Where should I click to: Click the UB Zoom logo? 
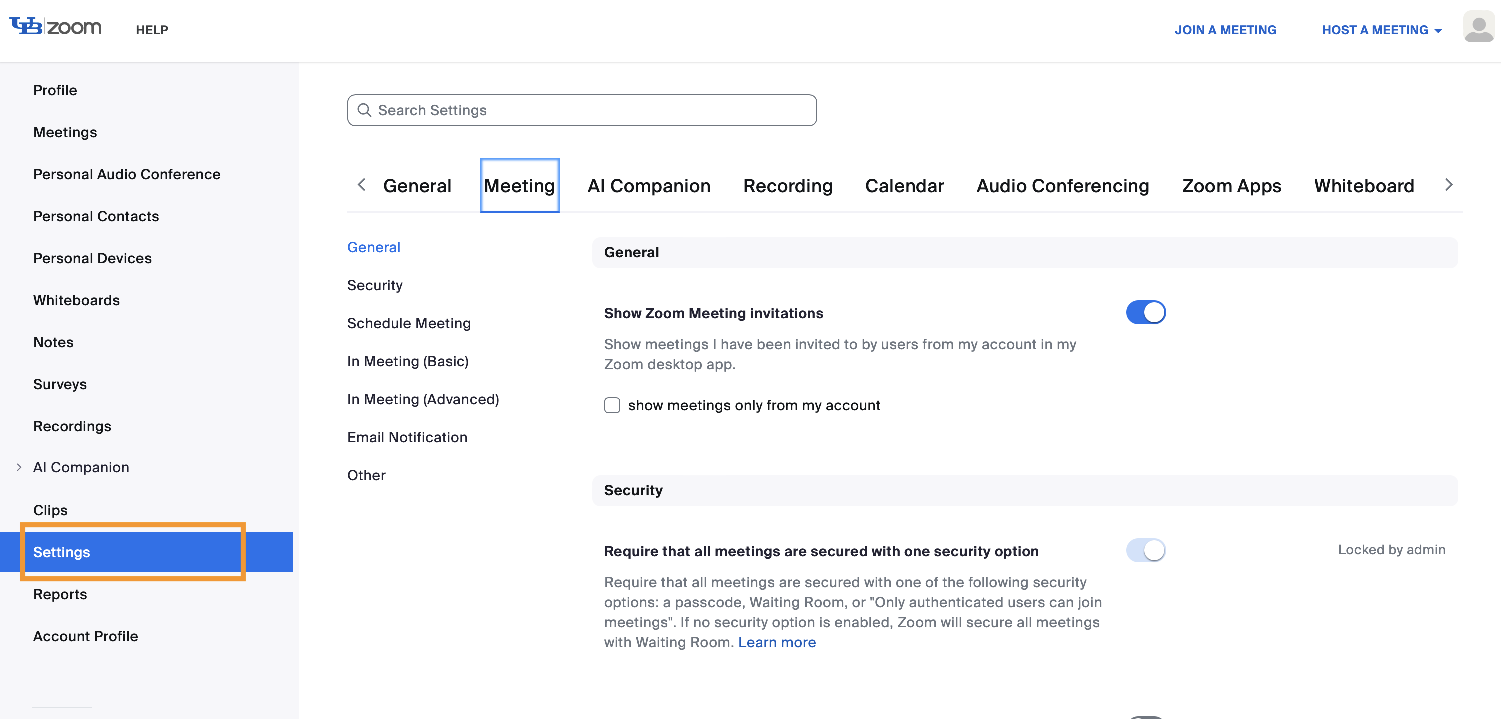55,27
